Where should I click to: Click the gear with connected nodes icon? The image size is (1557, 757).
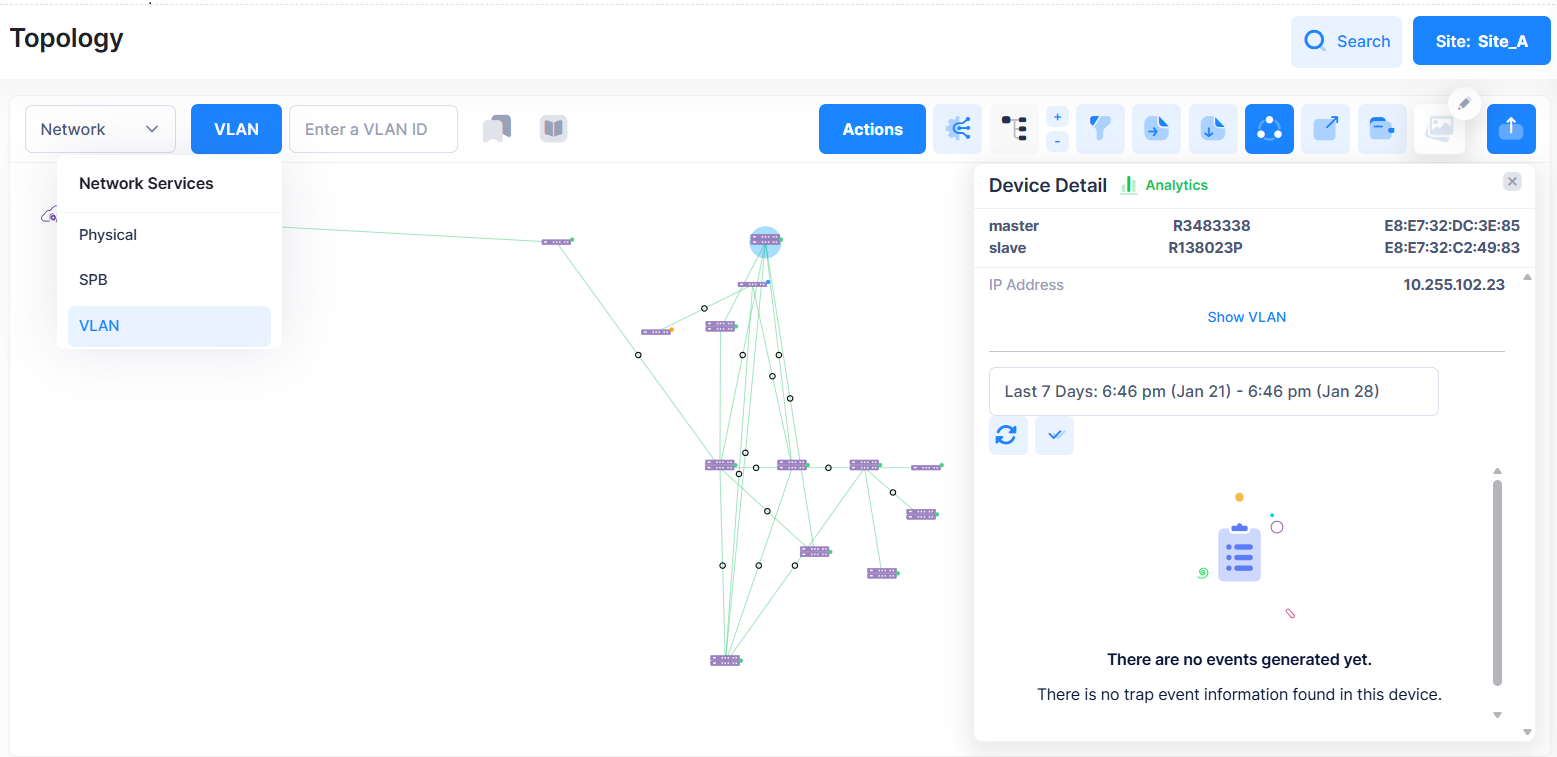[x=957, y=129]
